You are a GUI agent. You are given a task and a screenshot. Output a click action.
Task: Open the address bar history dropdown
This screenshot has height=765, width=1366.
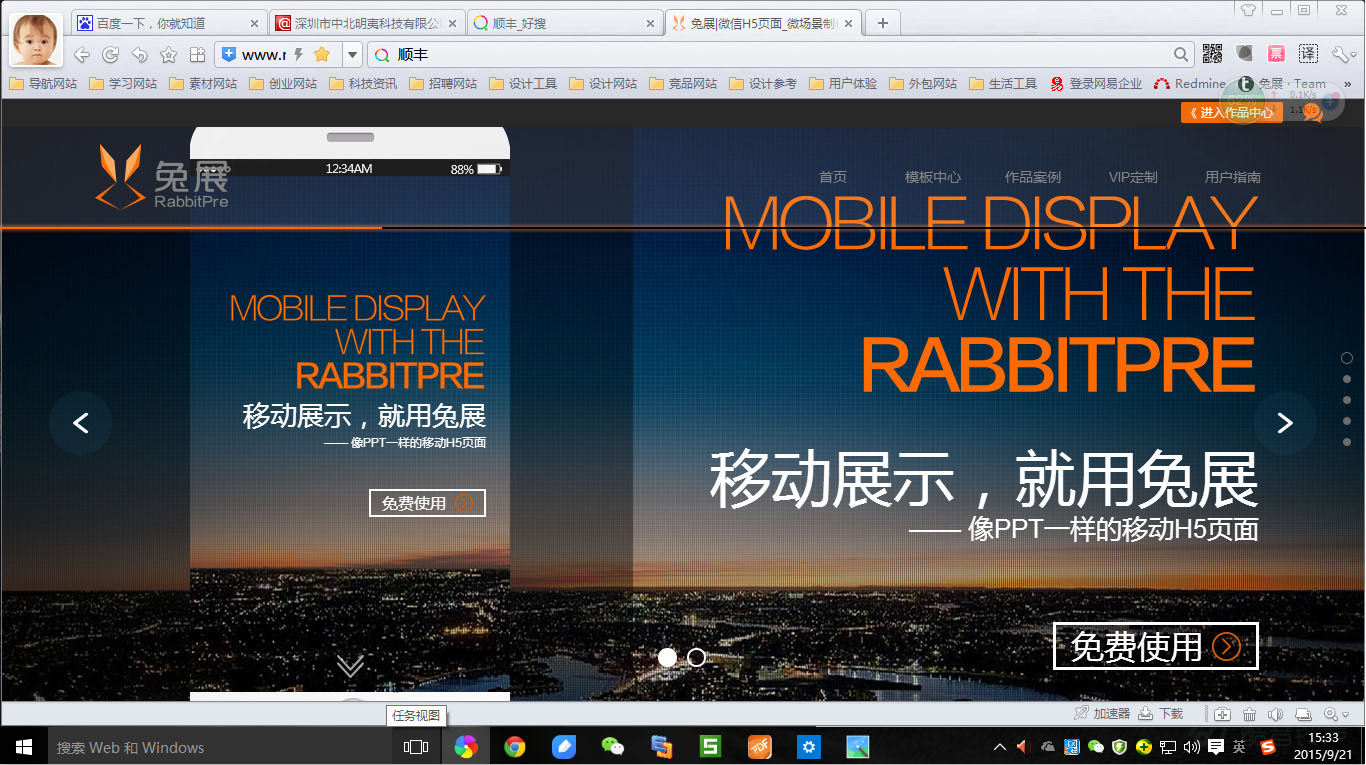coord(352,55)
